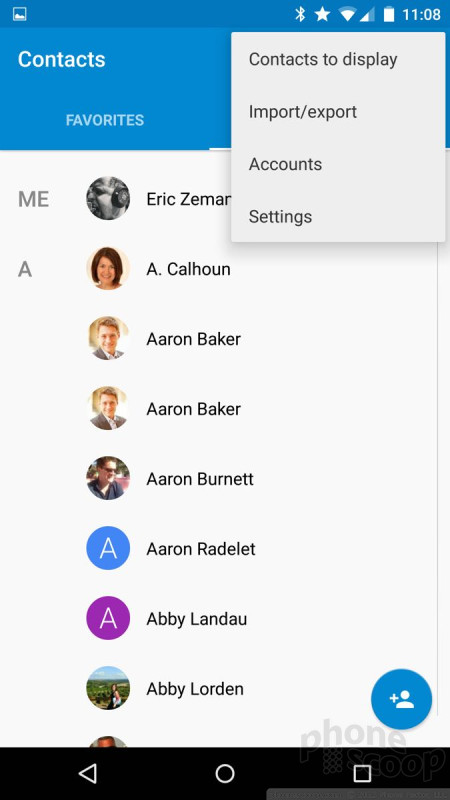450x800 pixels.
Task: Tap the Android home circle icon
Action: click(x=225, y=773)
